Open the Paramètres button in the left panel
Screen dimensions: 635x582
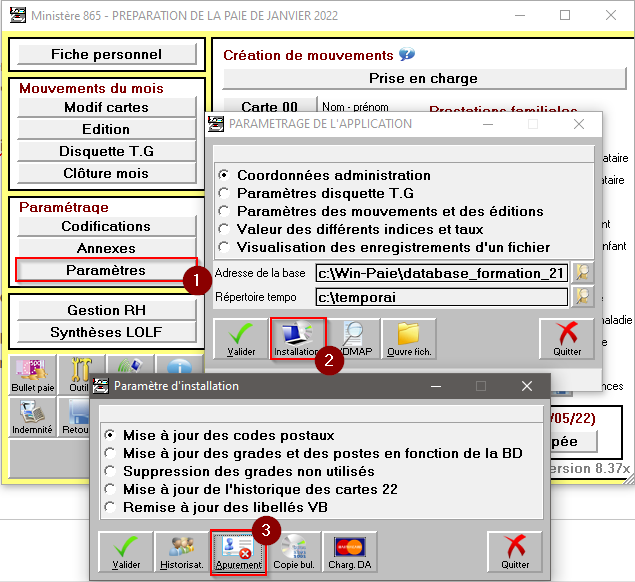[106, 270]
